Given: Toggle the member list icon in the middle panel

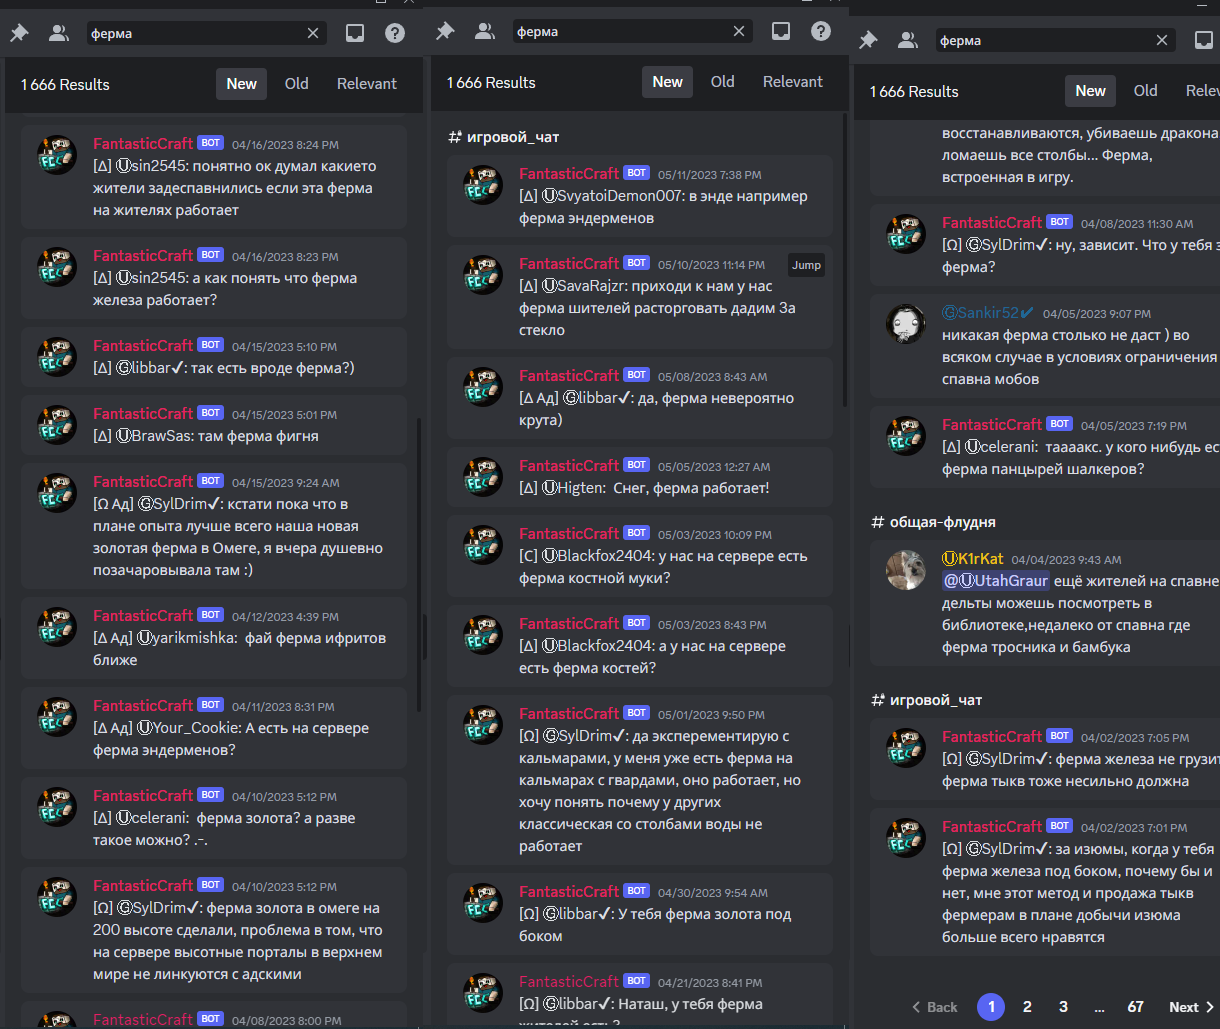Looking at the screenshot, I should (486, 31).
